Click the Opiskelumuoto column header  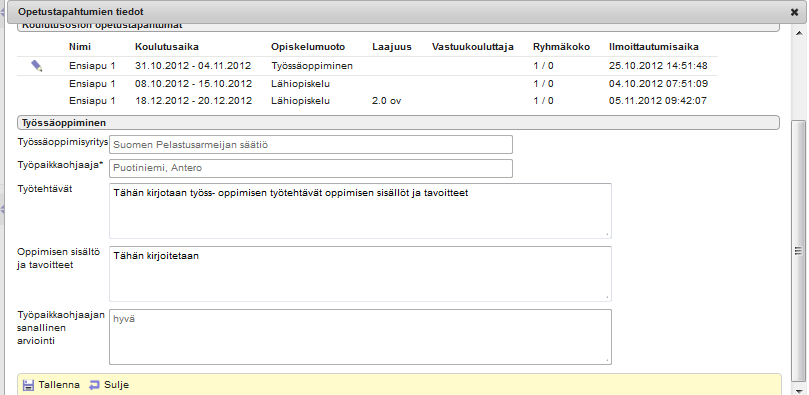coord(308,47)
